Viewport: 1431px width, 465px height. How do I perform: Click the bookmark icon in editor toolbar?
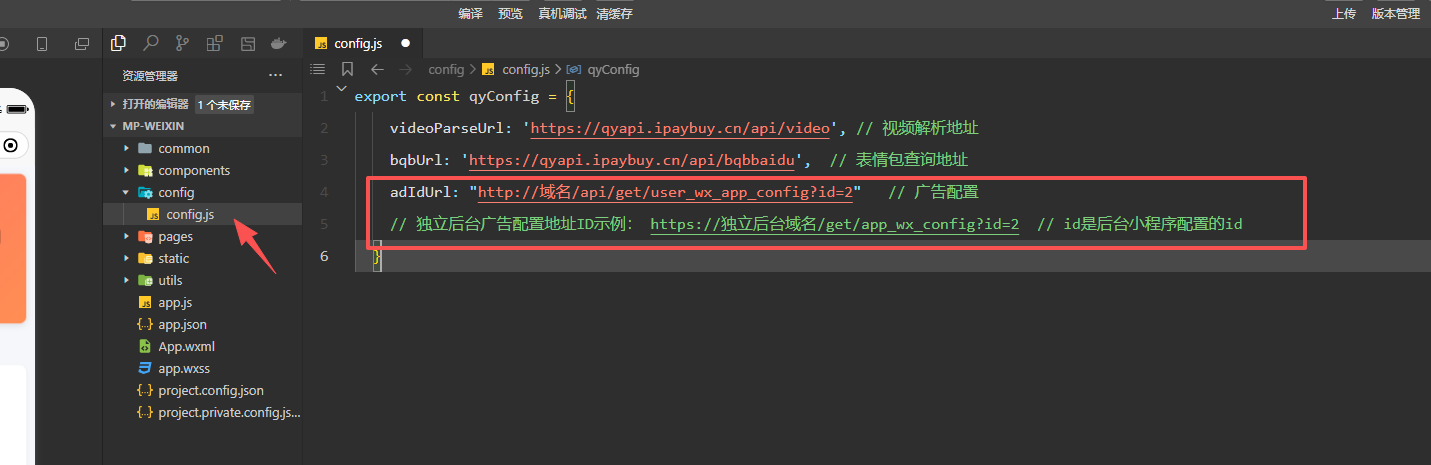point(347,69)
